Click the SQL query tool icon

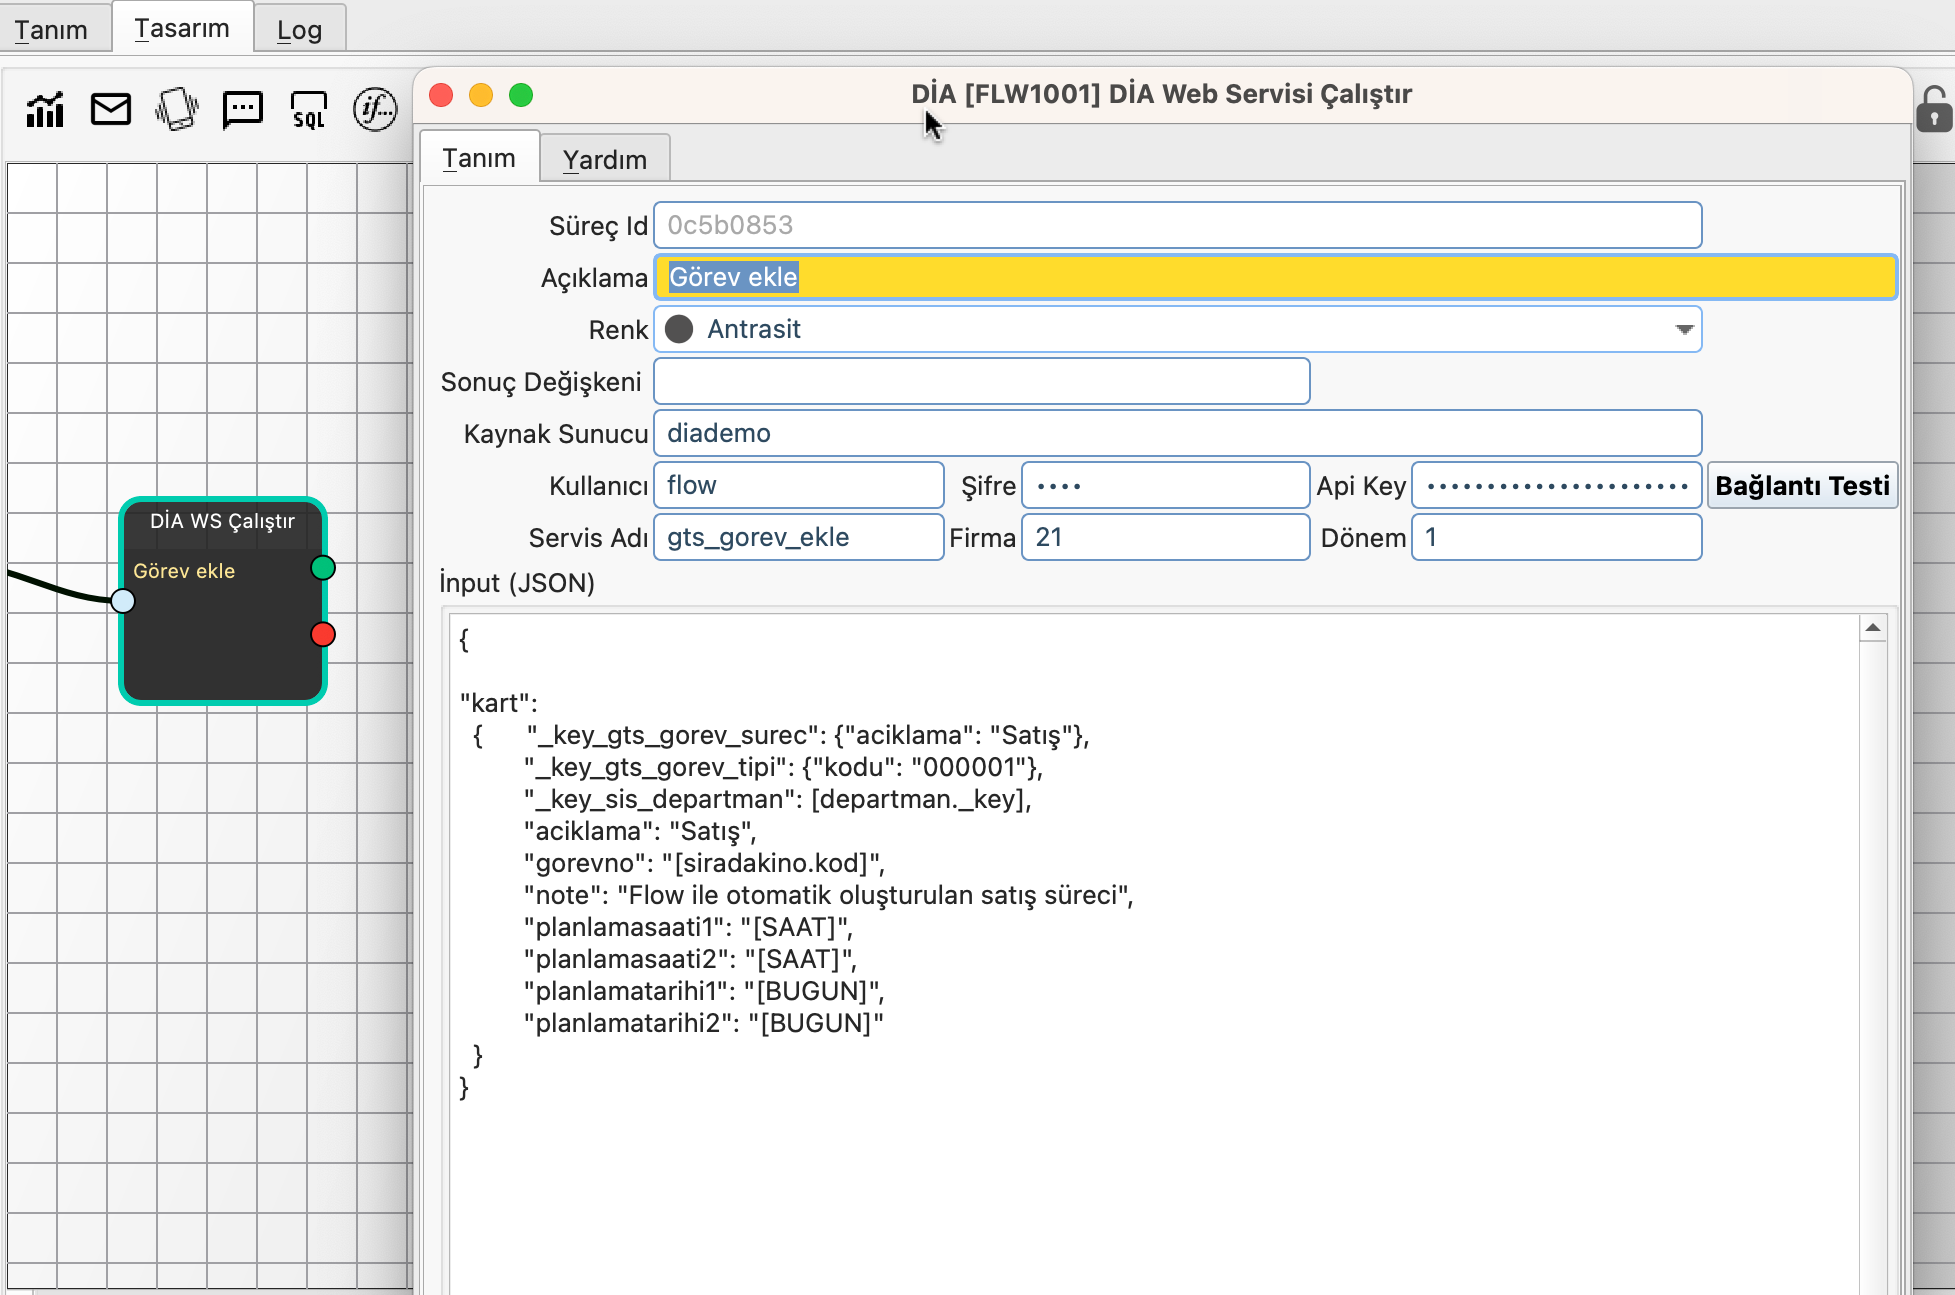point(309,110)
